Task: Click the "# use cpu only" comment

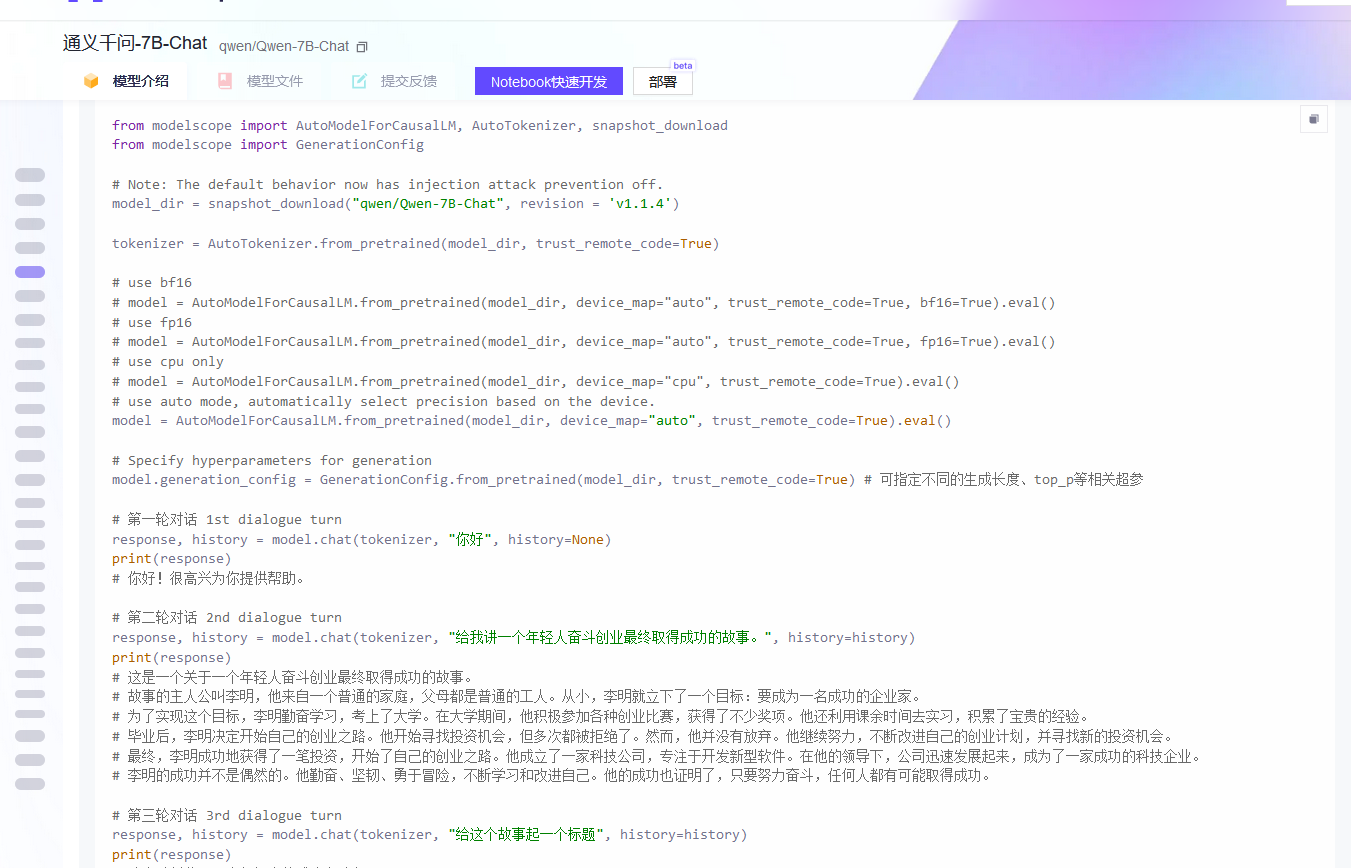Action: point(168,362)
